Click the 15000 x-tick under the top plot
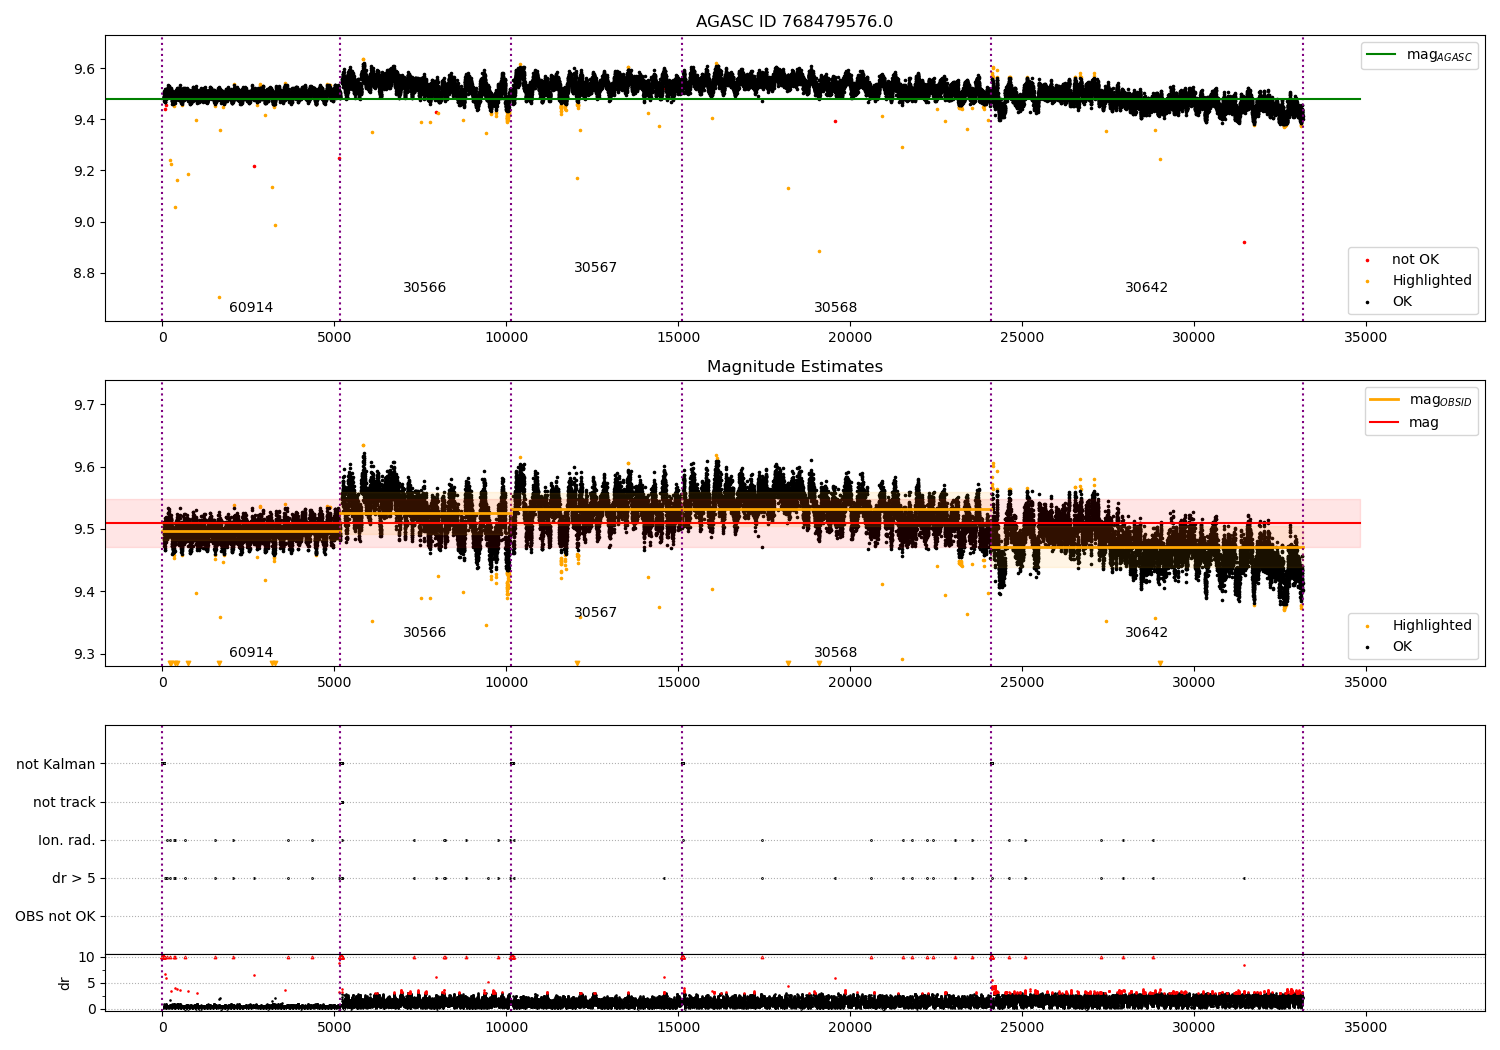 (678, 338)
